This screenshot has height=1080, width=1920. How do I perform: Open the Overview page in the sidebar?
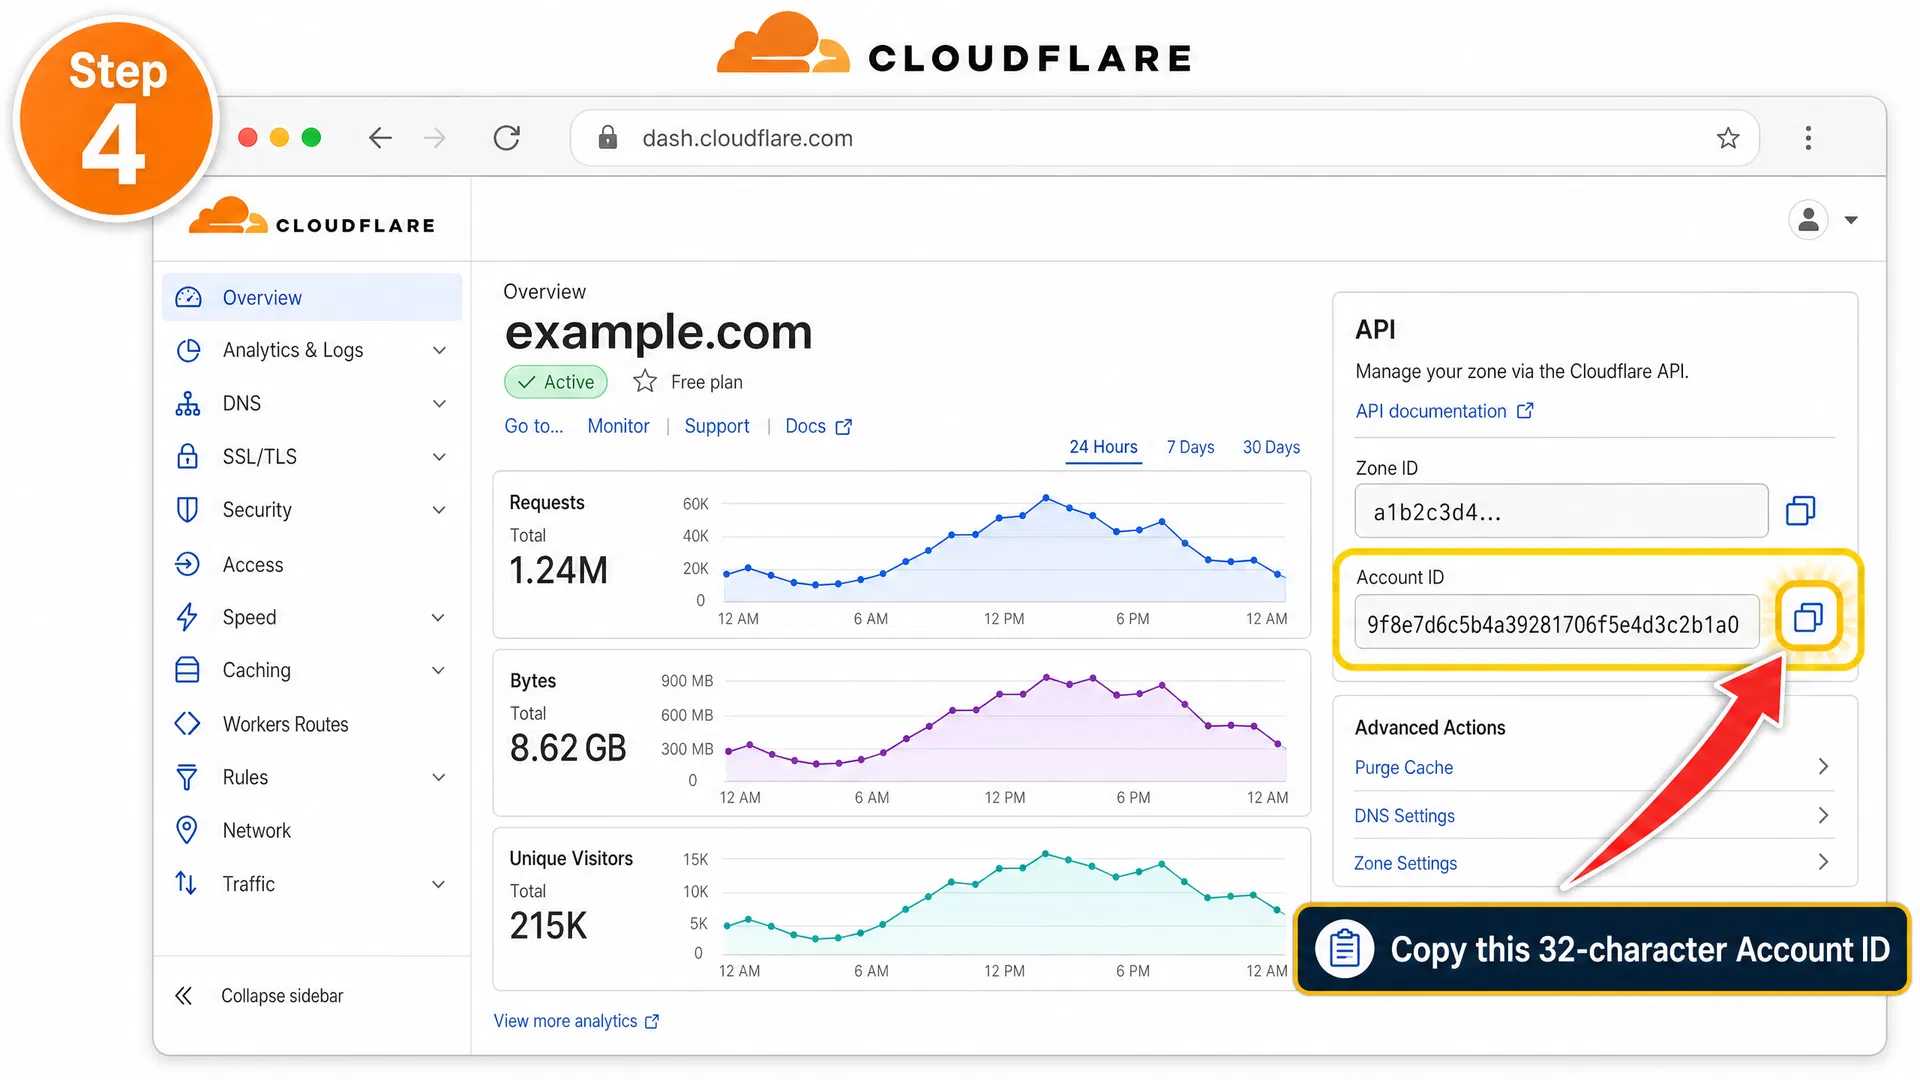pos(312,298)
